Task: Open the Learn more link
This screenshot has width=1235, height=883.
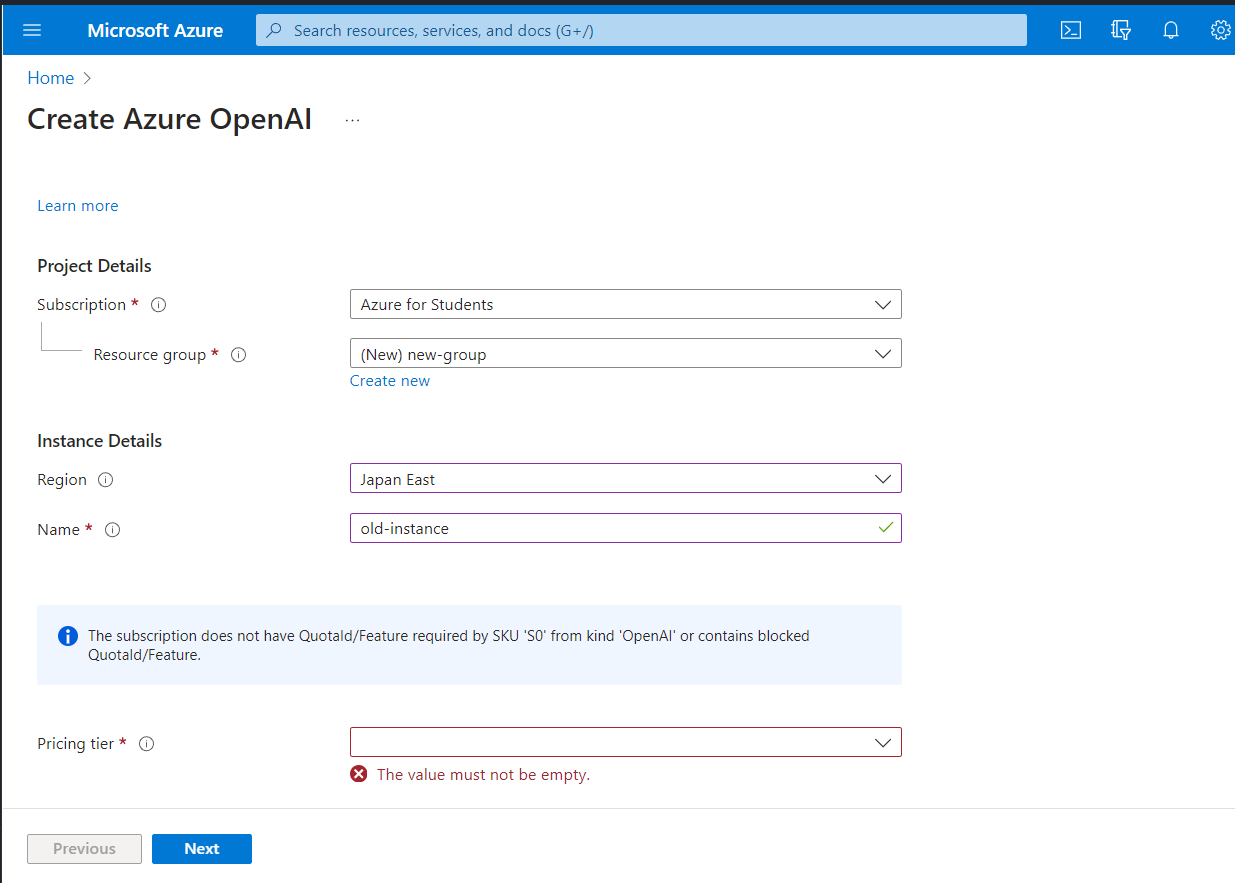Action: (x=77, y=205)
